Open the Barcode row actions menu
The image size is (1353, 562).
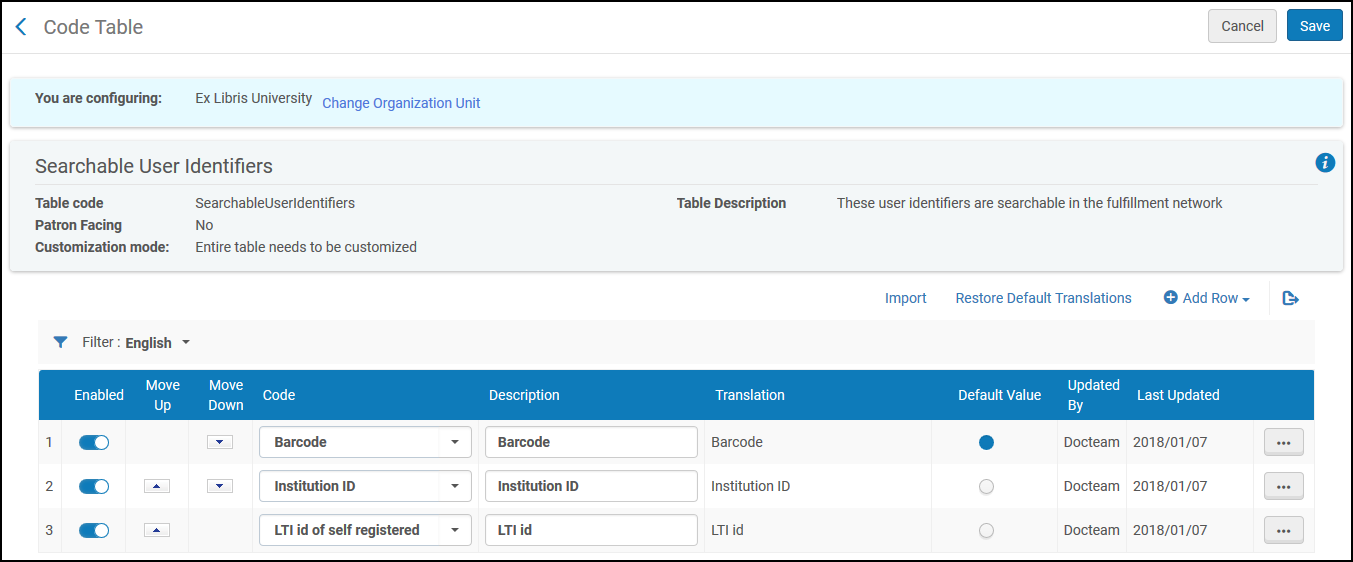(1283, 442)
